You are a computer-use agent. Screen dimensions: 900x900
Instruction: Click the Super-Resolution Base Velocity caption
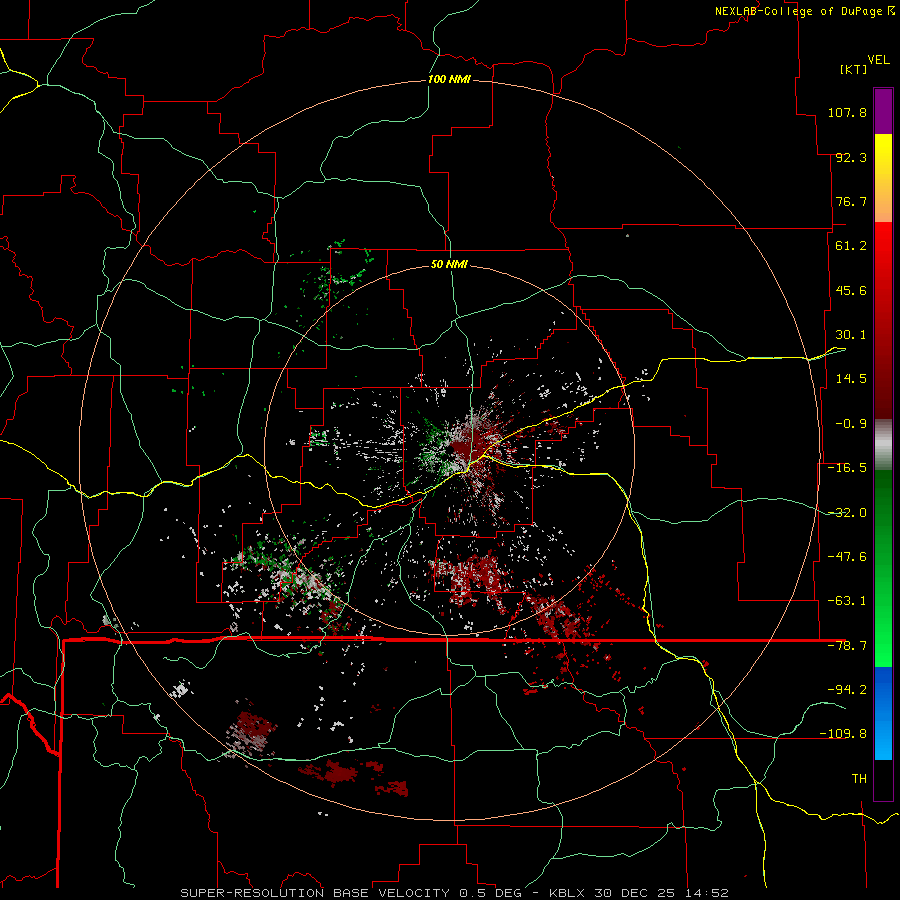[455, 893]
